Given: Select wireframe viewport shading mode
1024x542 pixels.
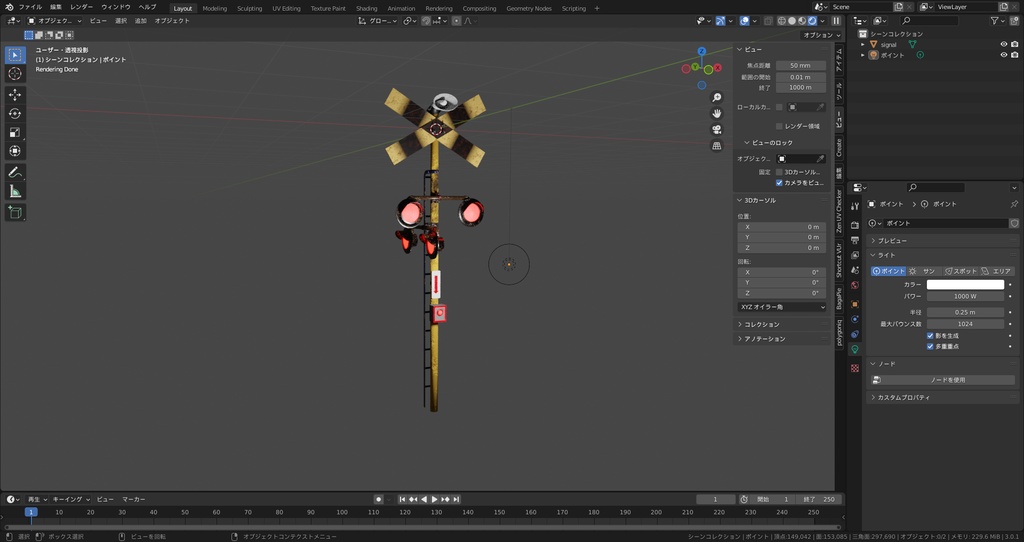Looking at the screenshot, I should pyautogui.click(x=782, y=21).
